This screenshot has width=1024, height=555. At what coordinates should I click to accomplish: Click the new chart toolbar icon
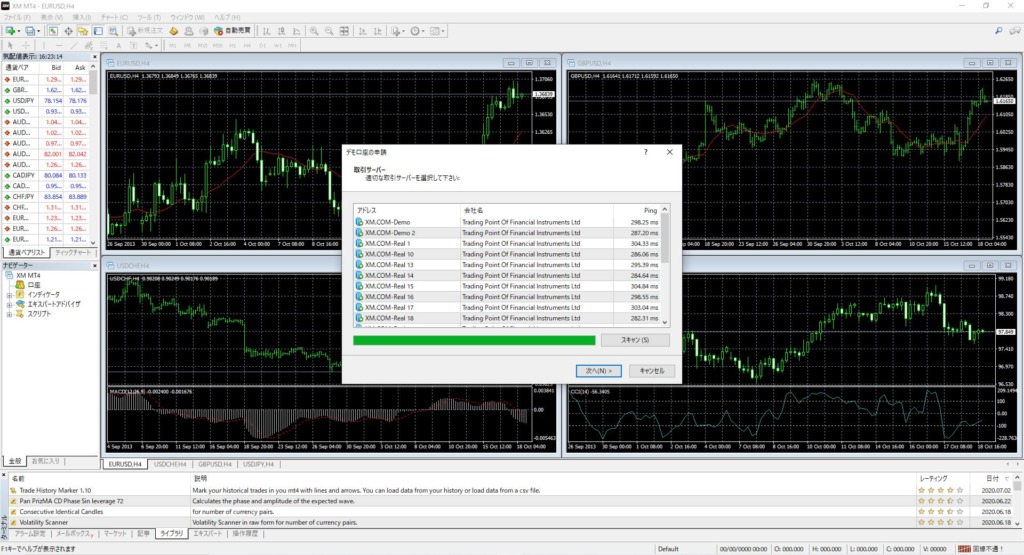pyautogui.click(x=11, y=31)
